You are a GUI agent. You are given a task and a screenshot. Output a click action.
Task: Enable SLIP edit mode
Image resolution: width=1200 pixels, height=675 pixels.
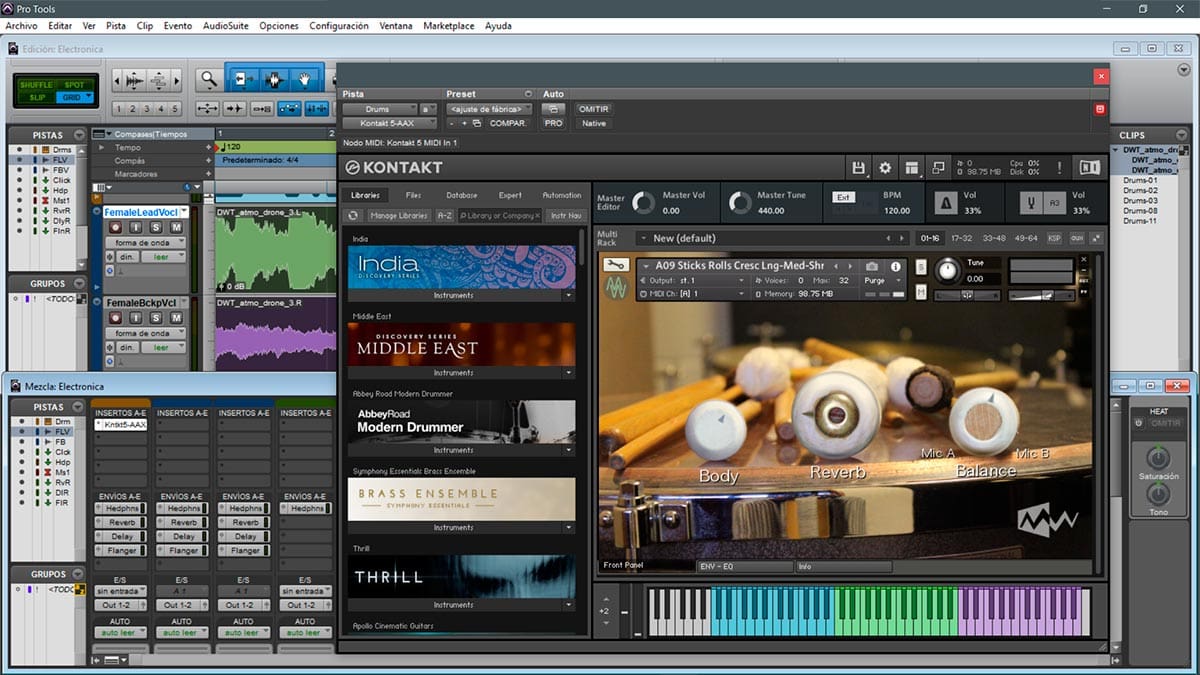(36, 97)
